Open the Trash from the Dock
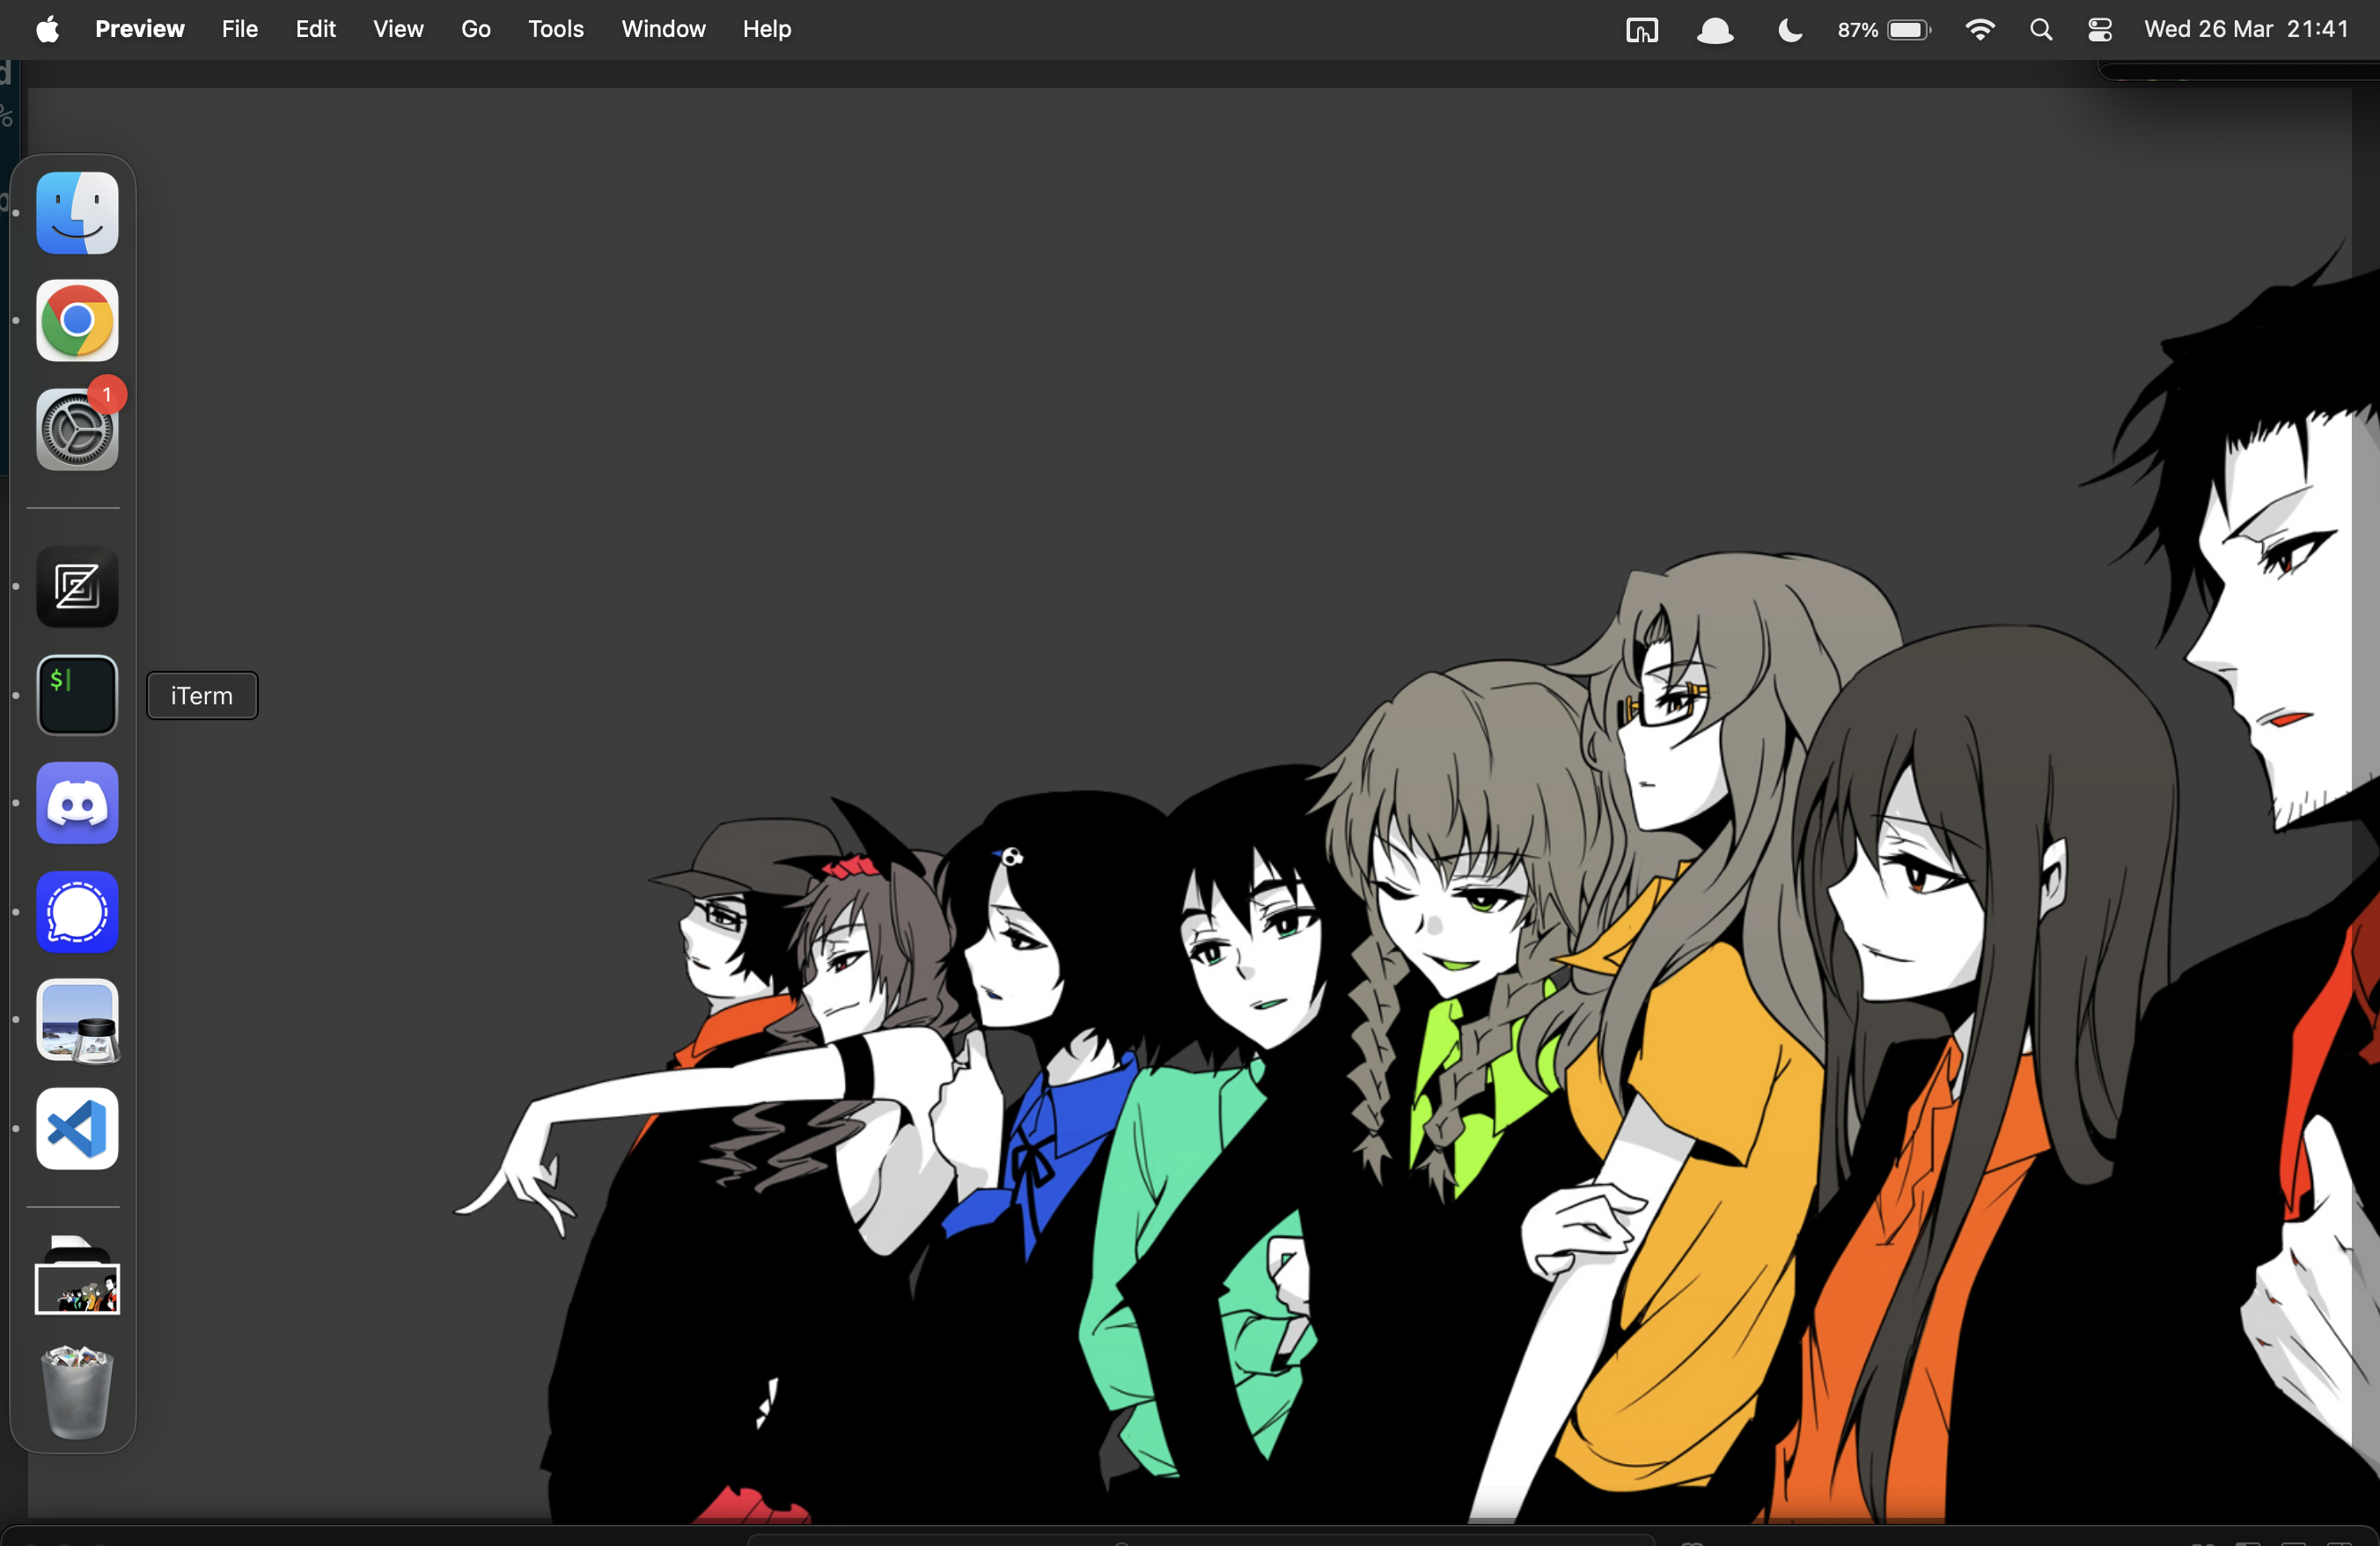 77,1391
